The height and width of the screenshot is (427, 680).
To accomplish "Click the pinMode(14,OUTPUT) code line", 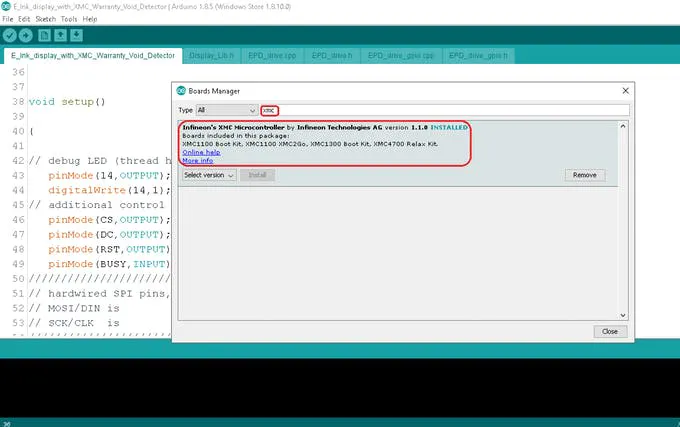I will pyautogui.click(x=109, y=176).
